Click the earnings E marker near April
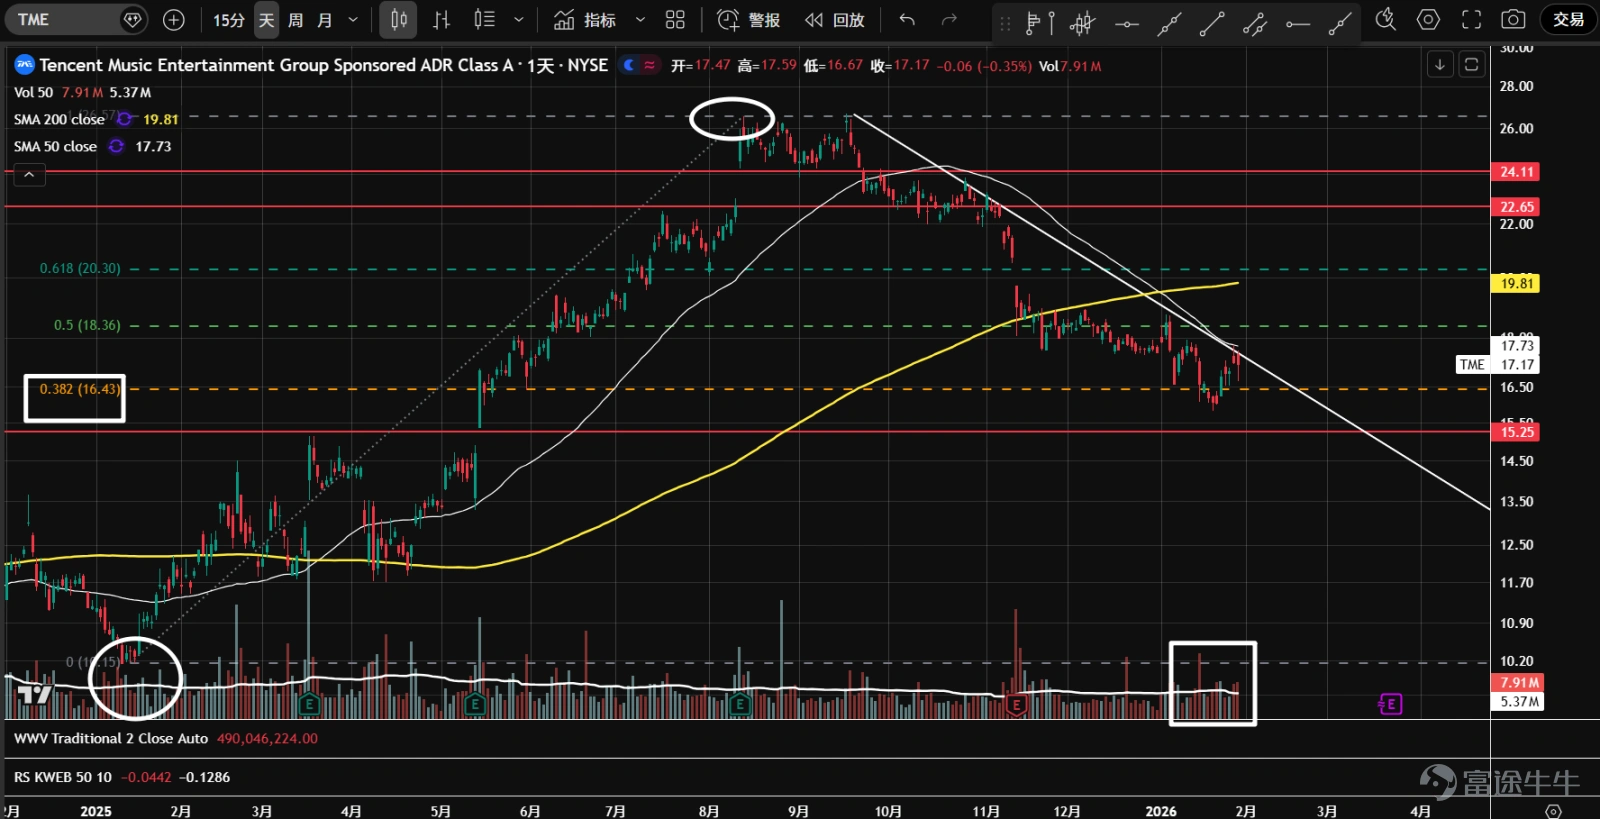This screenshot has width=1600, height=819. [x=309, y=704]
